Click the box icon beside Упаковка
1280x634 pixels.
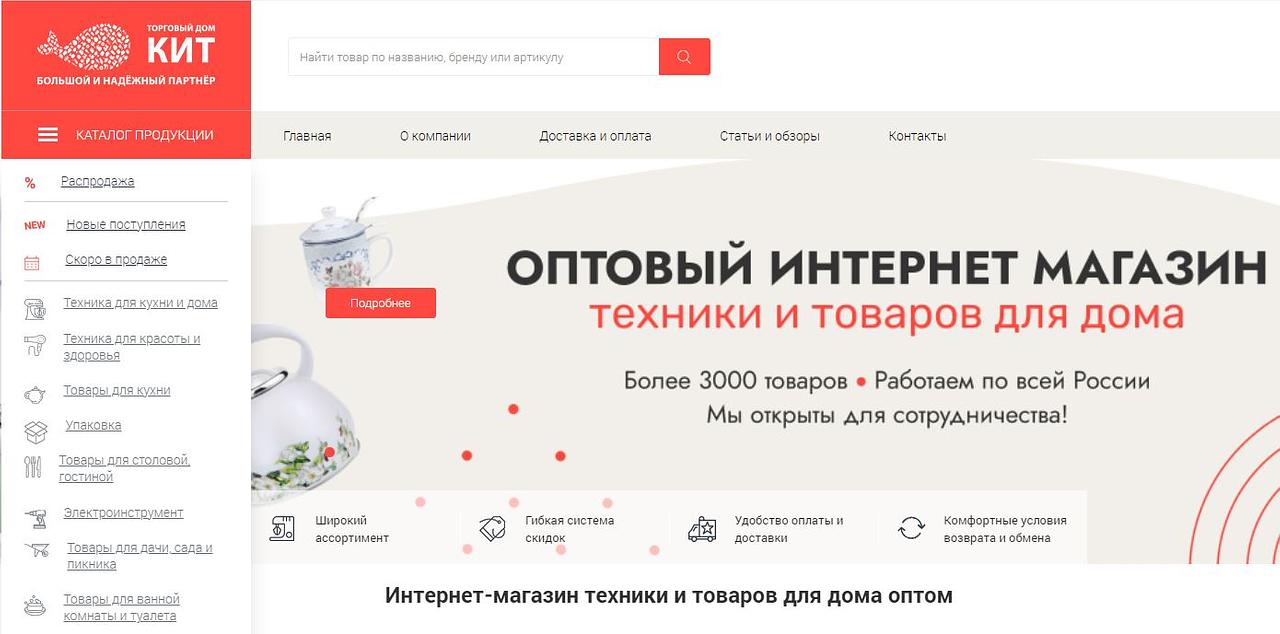click(35, 432)
